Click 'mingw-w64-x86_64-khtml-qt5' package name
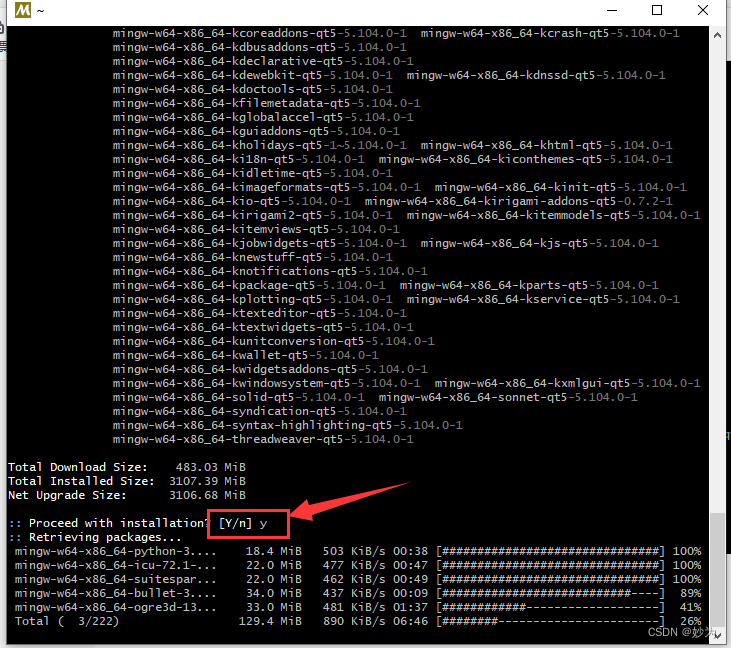731x648 pixels. (x=511, y=145)
